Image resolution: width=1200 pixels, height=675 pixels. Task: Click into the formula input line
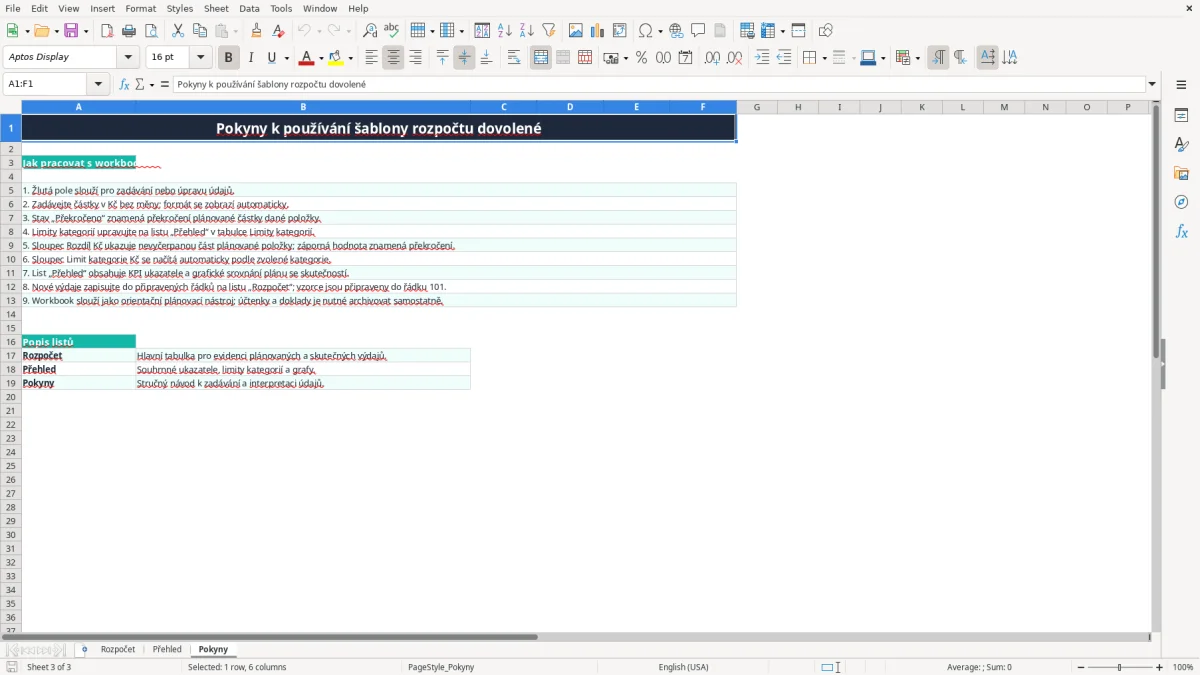coord(659,84)
